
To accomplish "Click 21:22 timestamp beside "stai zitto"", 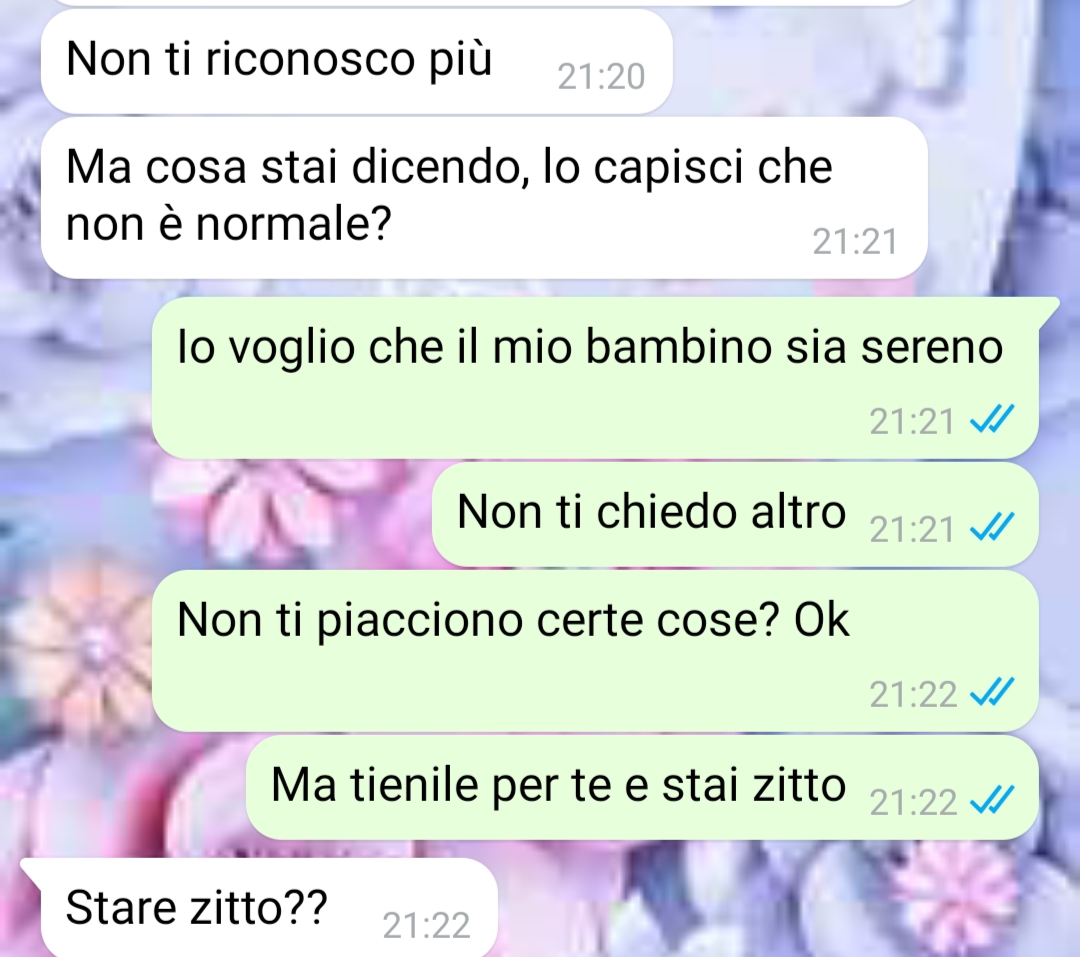I will [913, 803].
